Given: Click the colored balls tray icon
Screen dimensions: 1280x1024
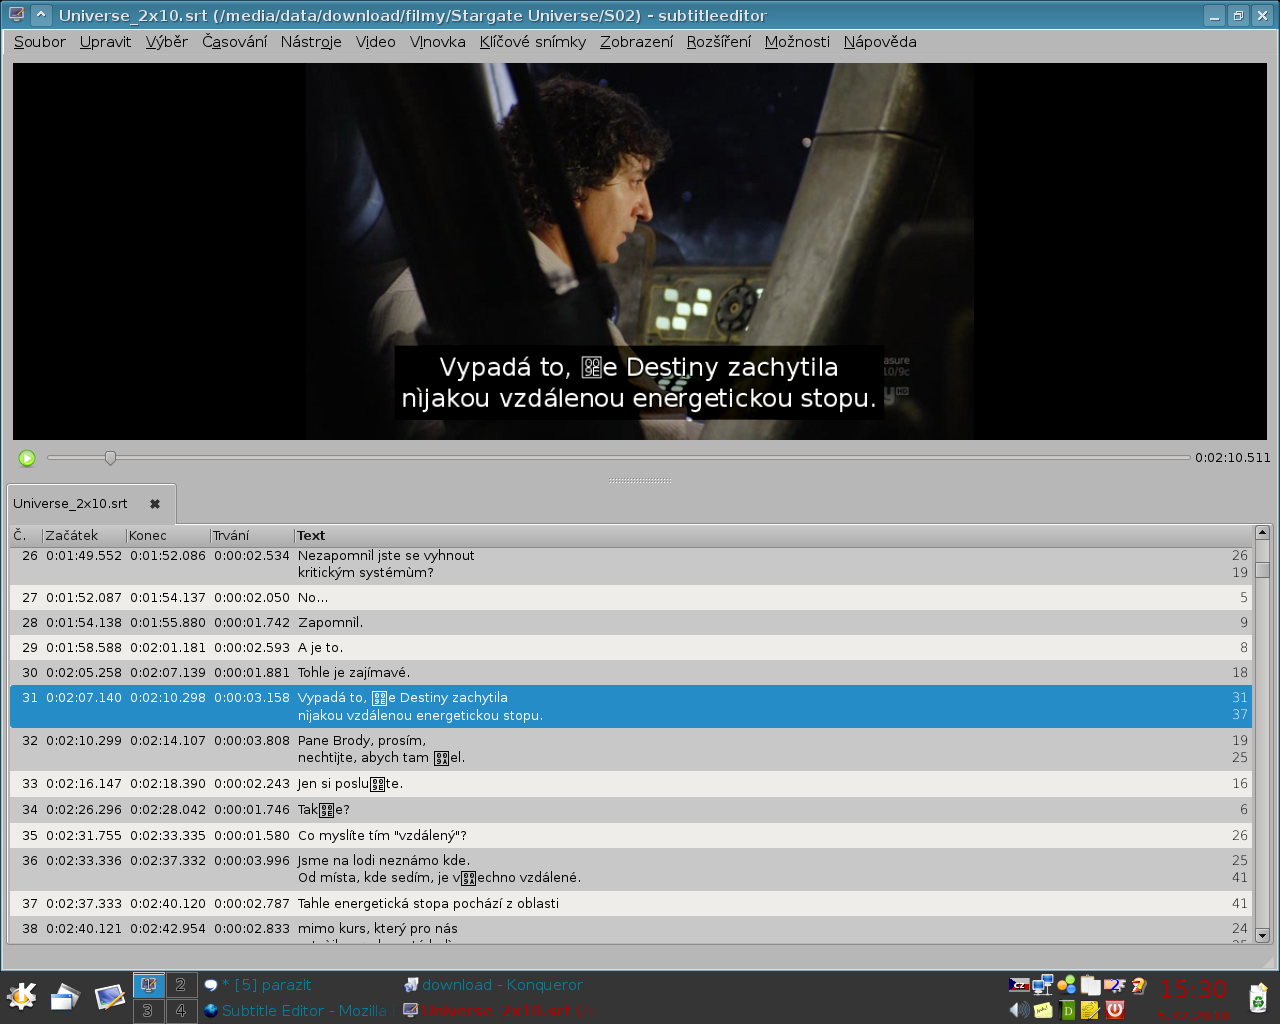Looking at the screenshot, I should point(1067,985).
